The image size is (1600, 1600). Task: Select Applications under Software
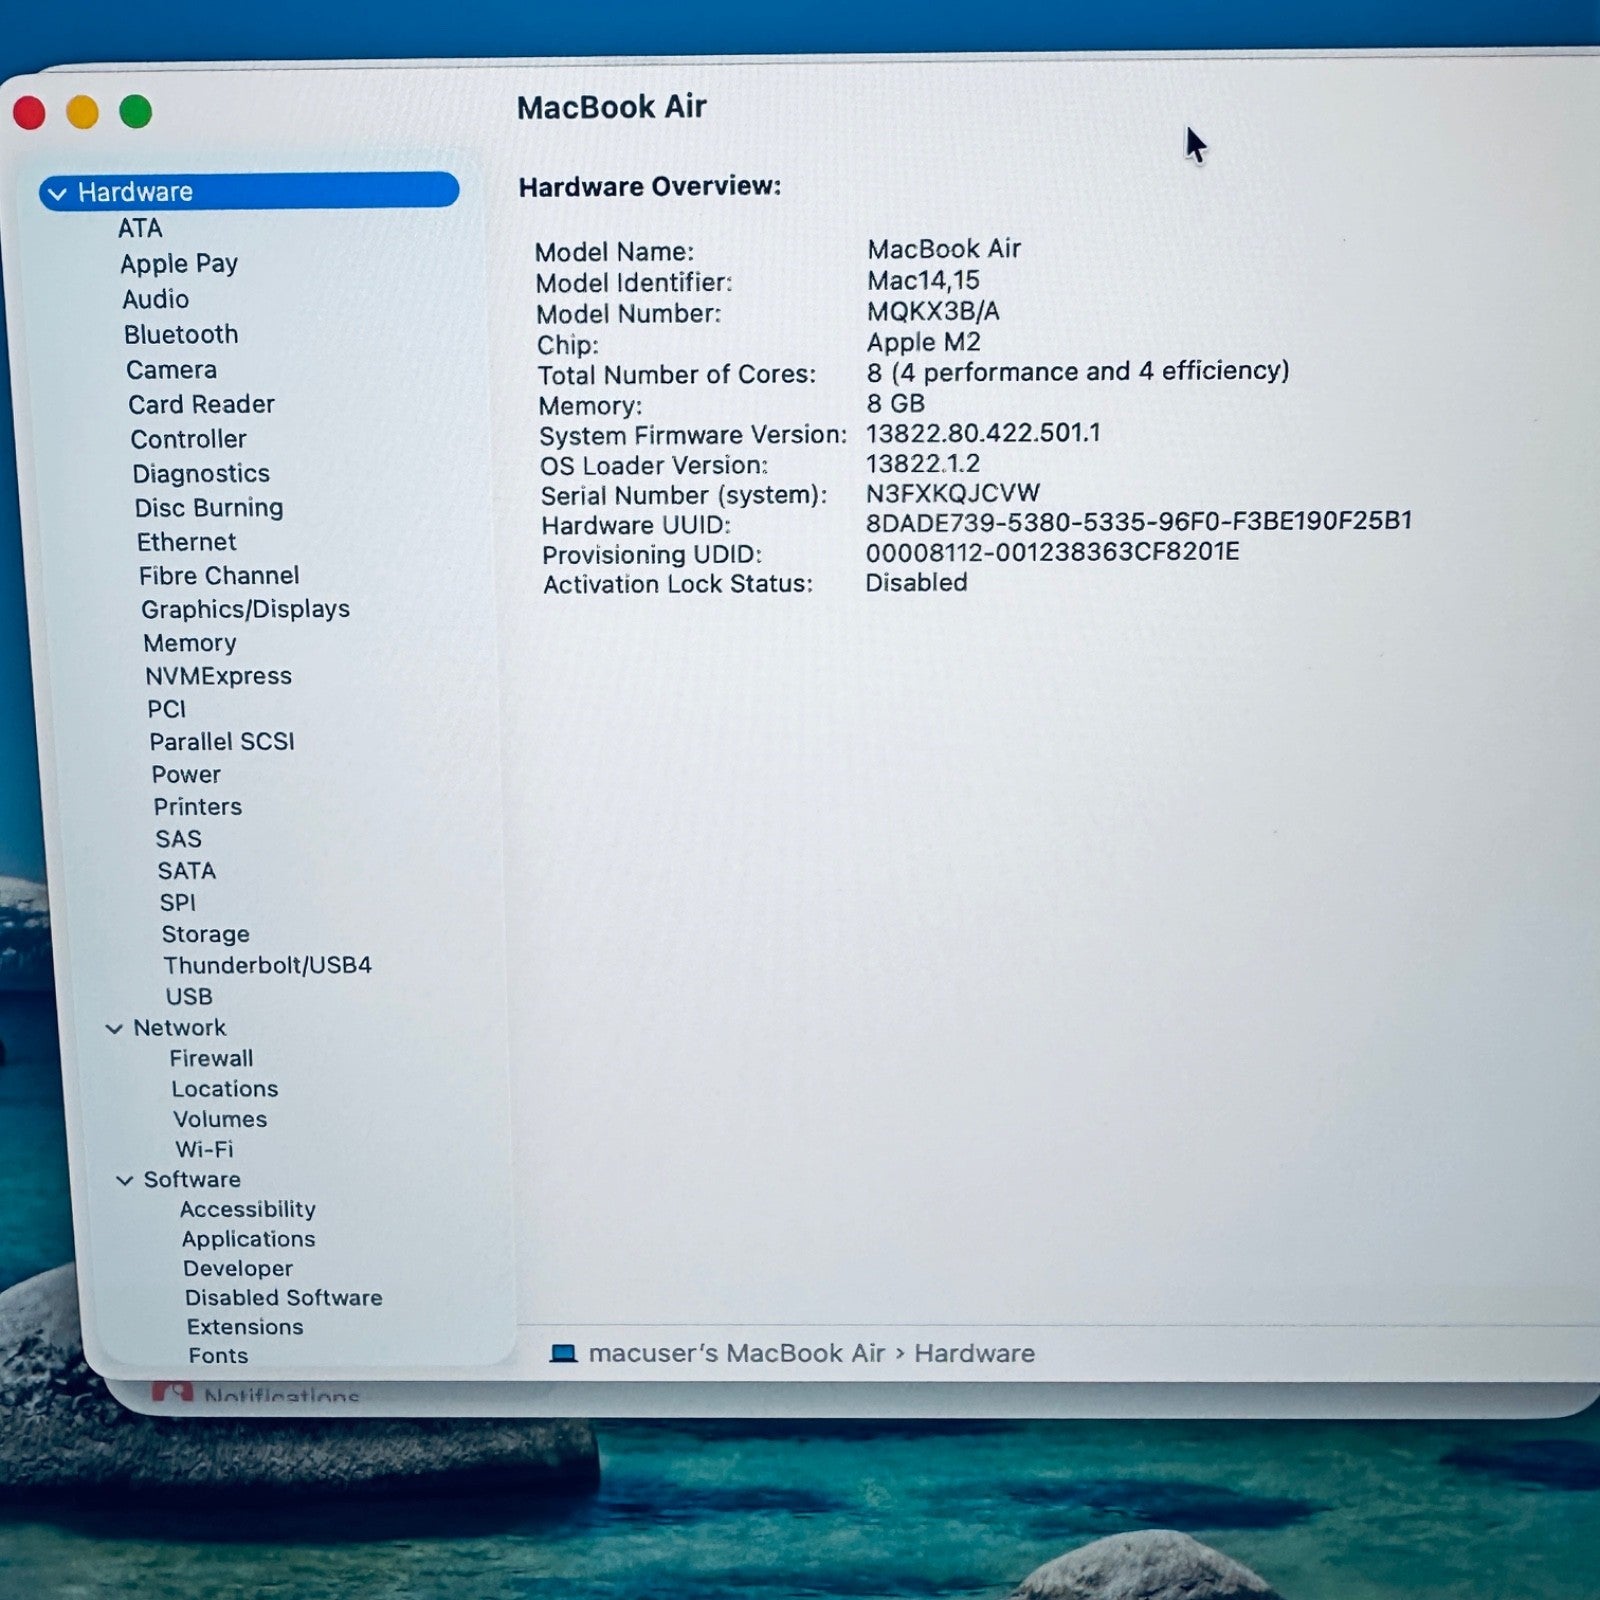(248, 1239)
